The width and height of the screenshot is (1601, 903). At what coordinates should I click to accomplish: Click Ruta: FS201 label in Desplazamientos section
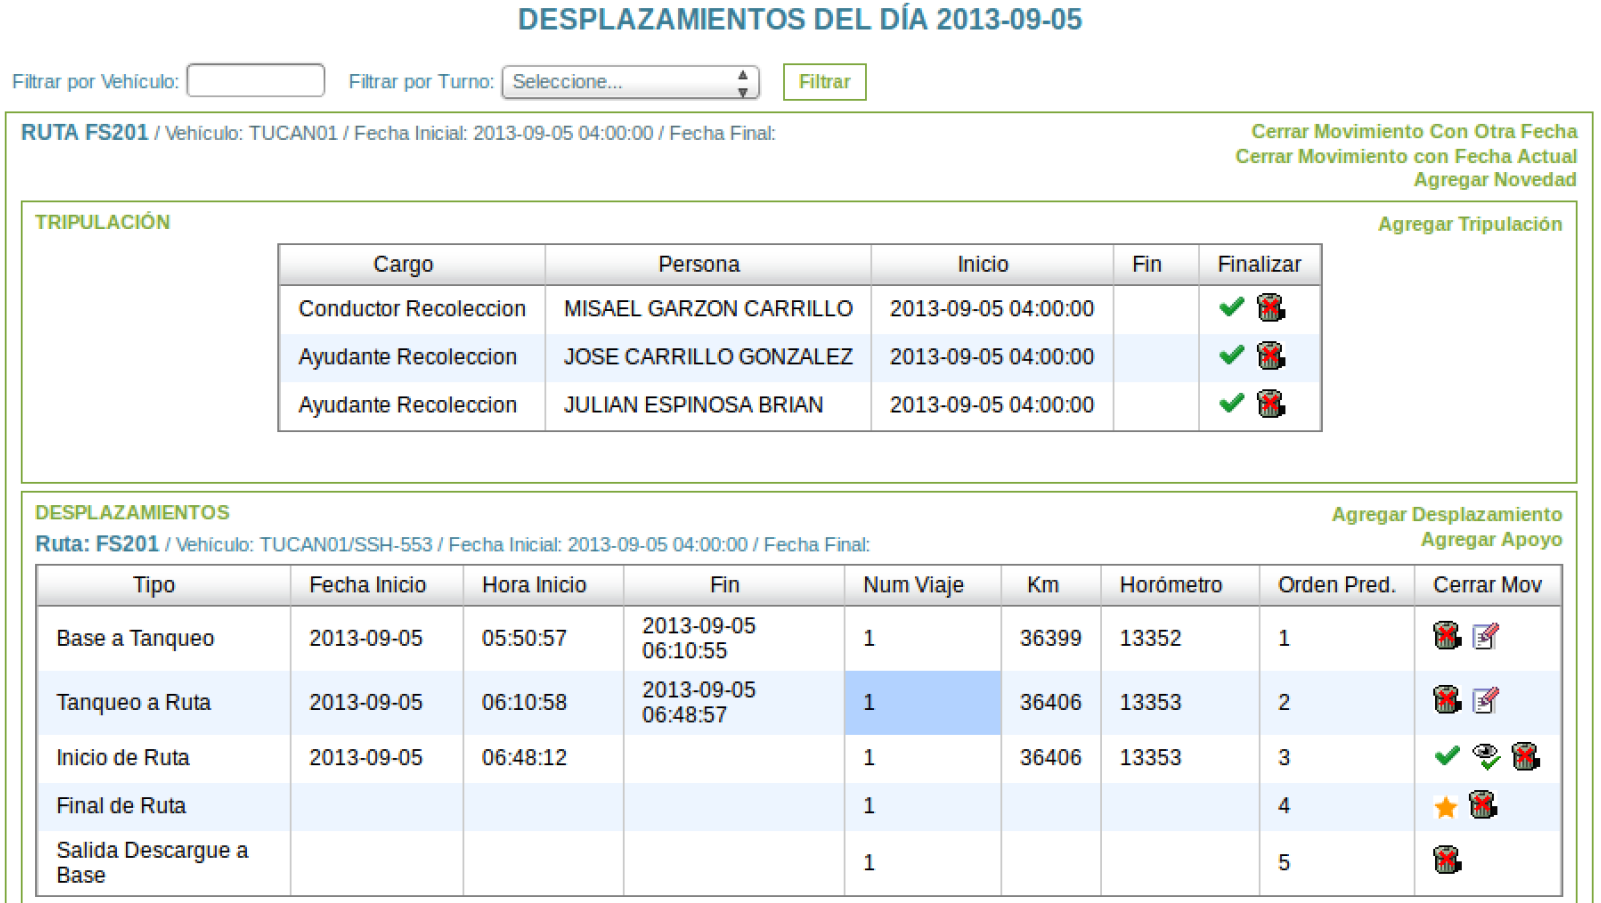(97, 544)
